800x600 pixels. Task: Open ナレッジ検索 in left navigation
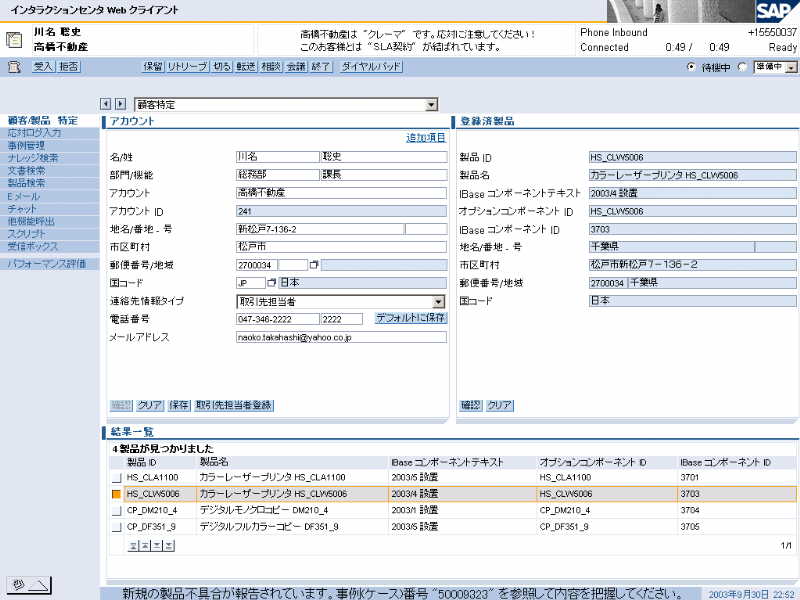tap(33, 158)
